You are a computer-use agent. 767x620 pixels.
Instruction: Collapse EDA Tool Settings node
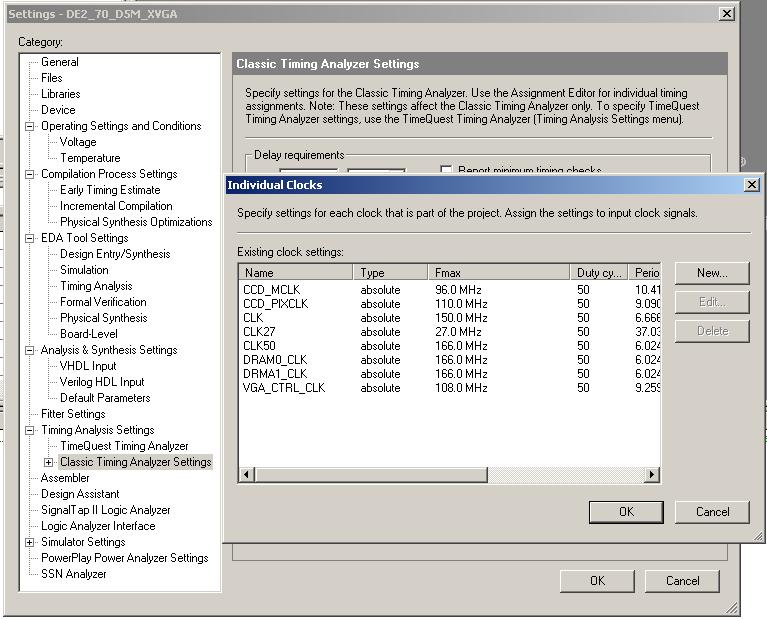(30, 238)
